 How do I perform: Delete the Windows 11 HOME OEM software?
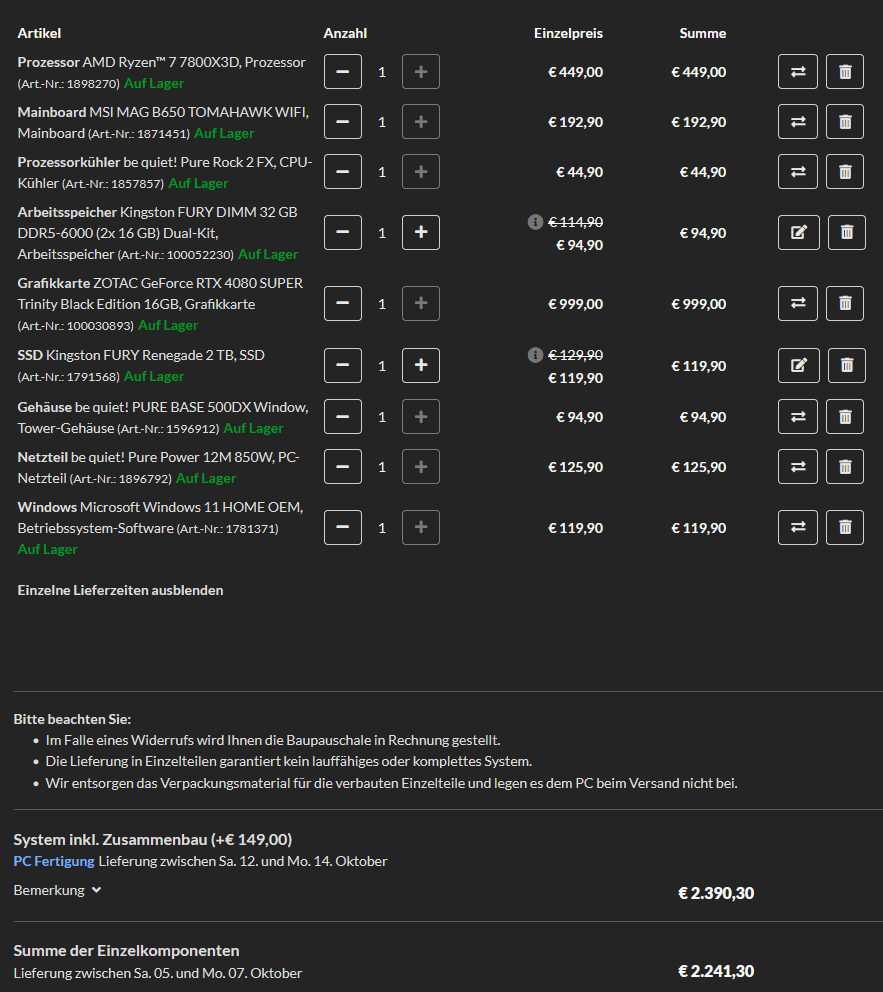845,527
